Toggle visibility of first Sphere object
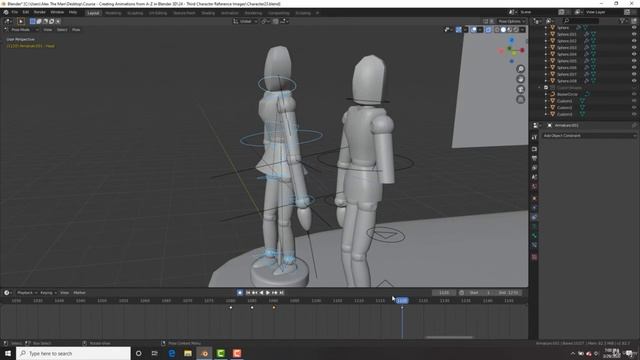 (x=634, y=28)
